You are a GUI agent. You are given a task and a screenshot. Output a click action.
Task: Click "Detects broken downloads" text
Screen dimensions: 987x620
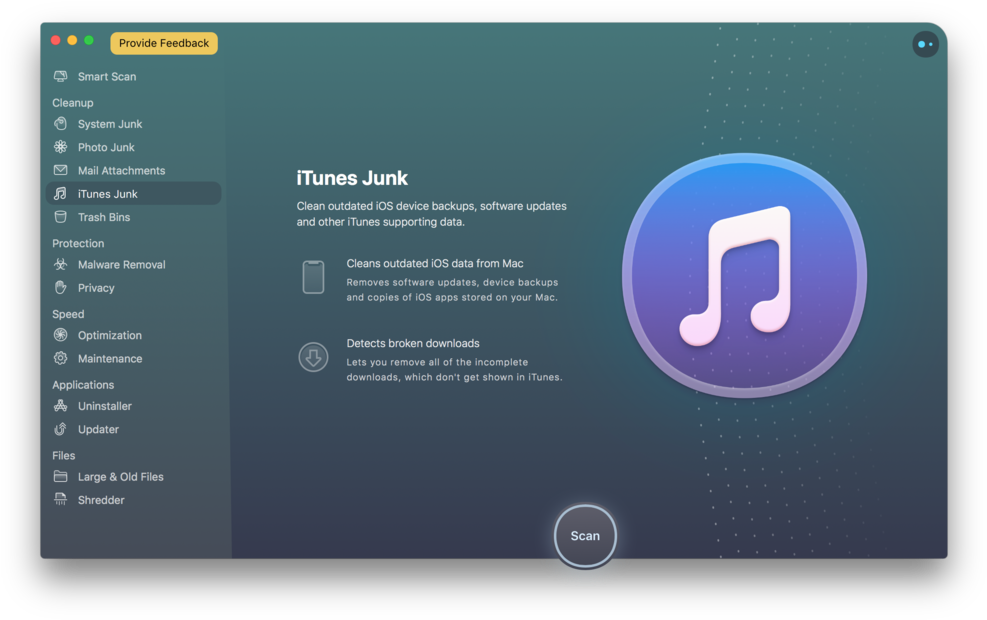click(x=413, y=343)
